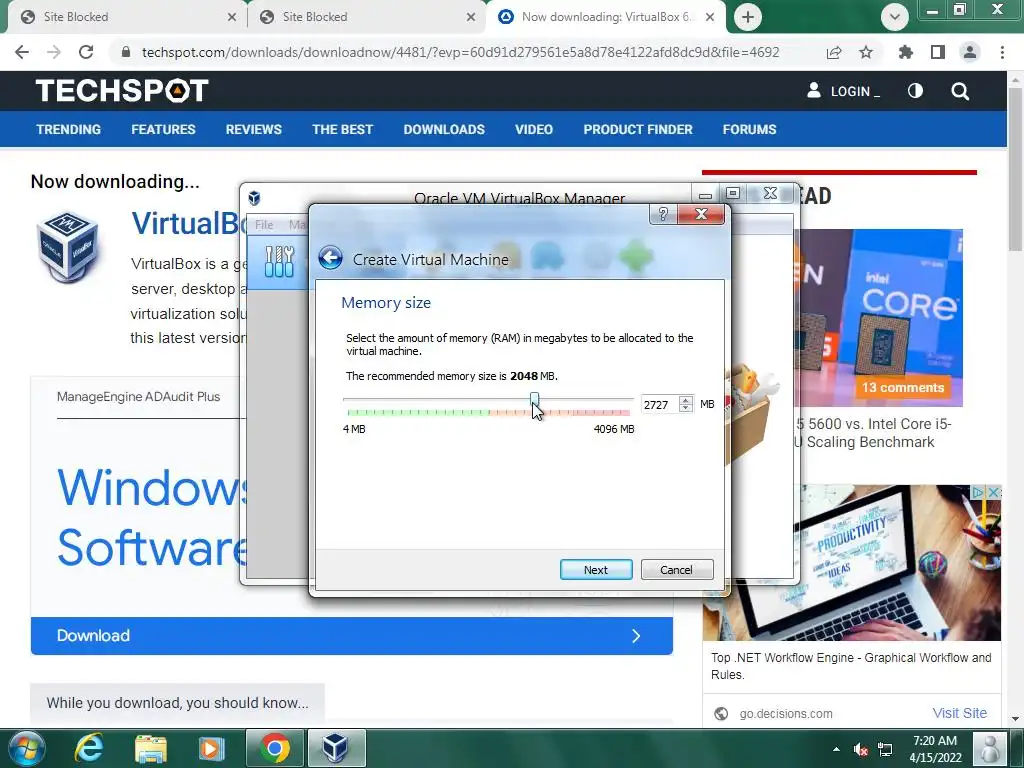Click the memory value field 2727

point(658,405)
